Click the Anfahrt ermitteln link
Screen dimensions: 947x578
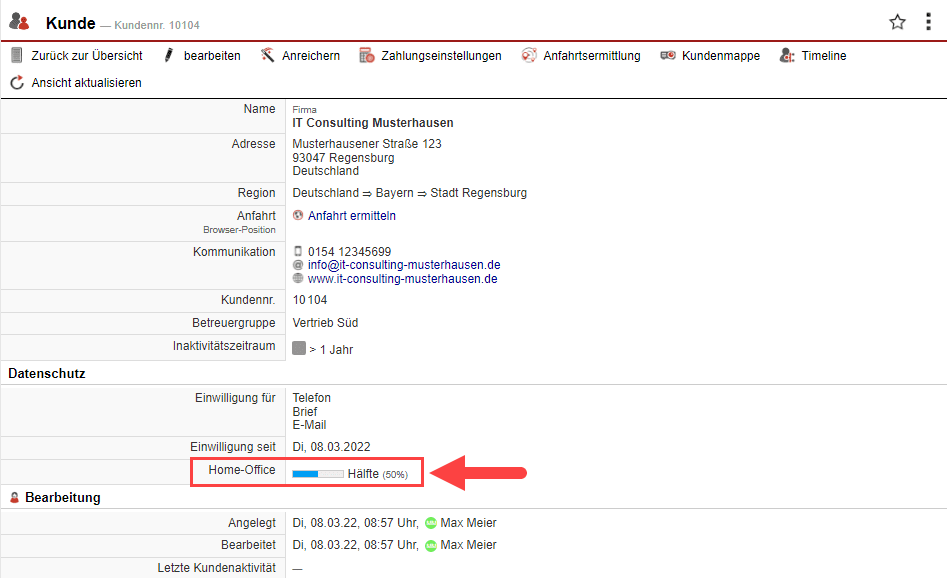(351, 216)
